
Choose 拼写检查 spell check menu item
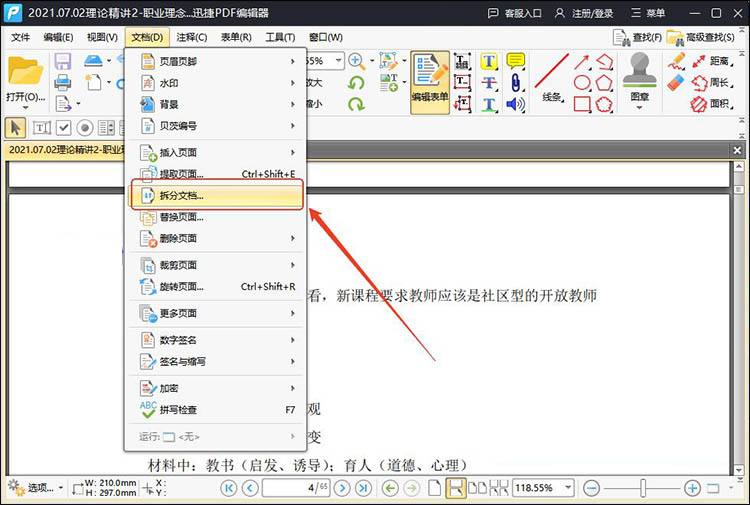tap(216, 410)
